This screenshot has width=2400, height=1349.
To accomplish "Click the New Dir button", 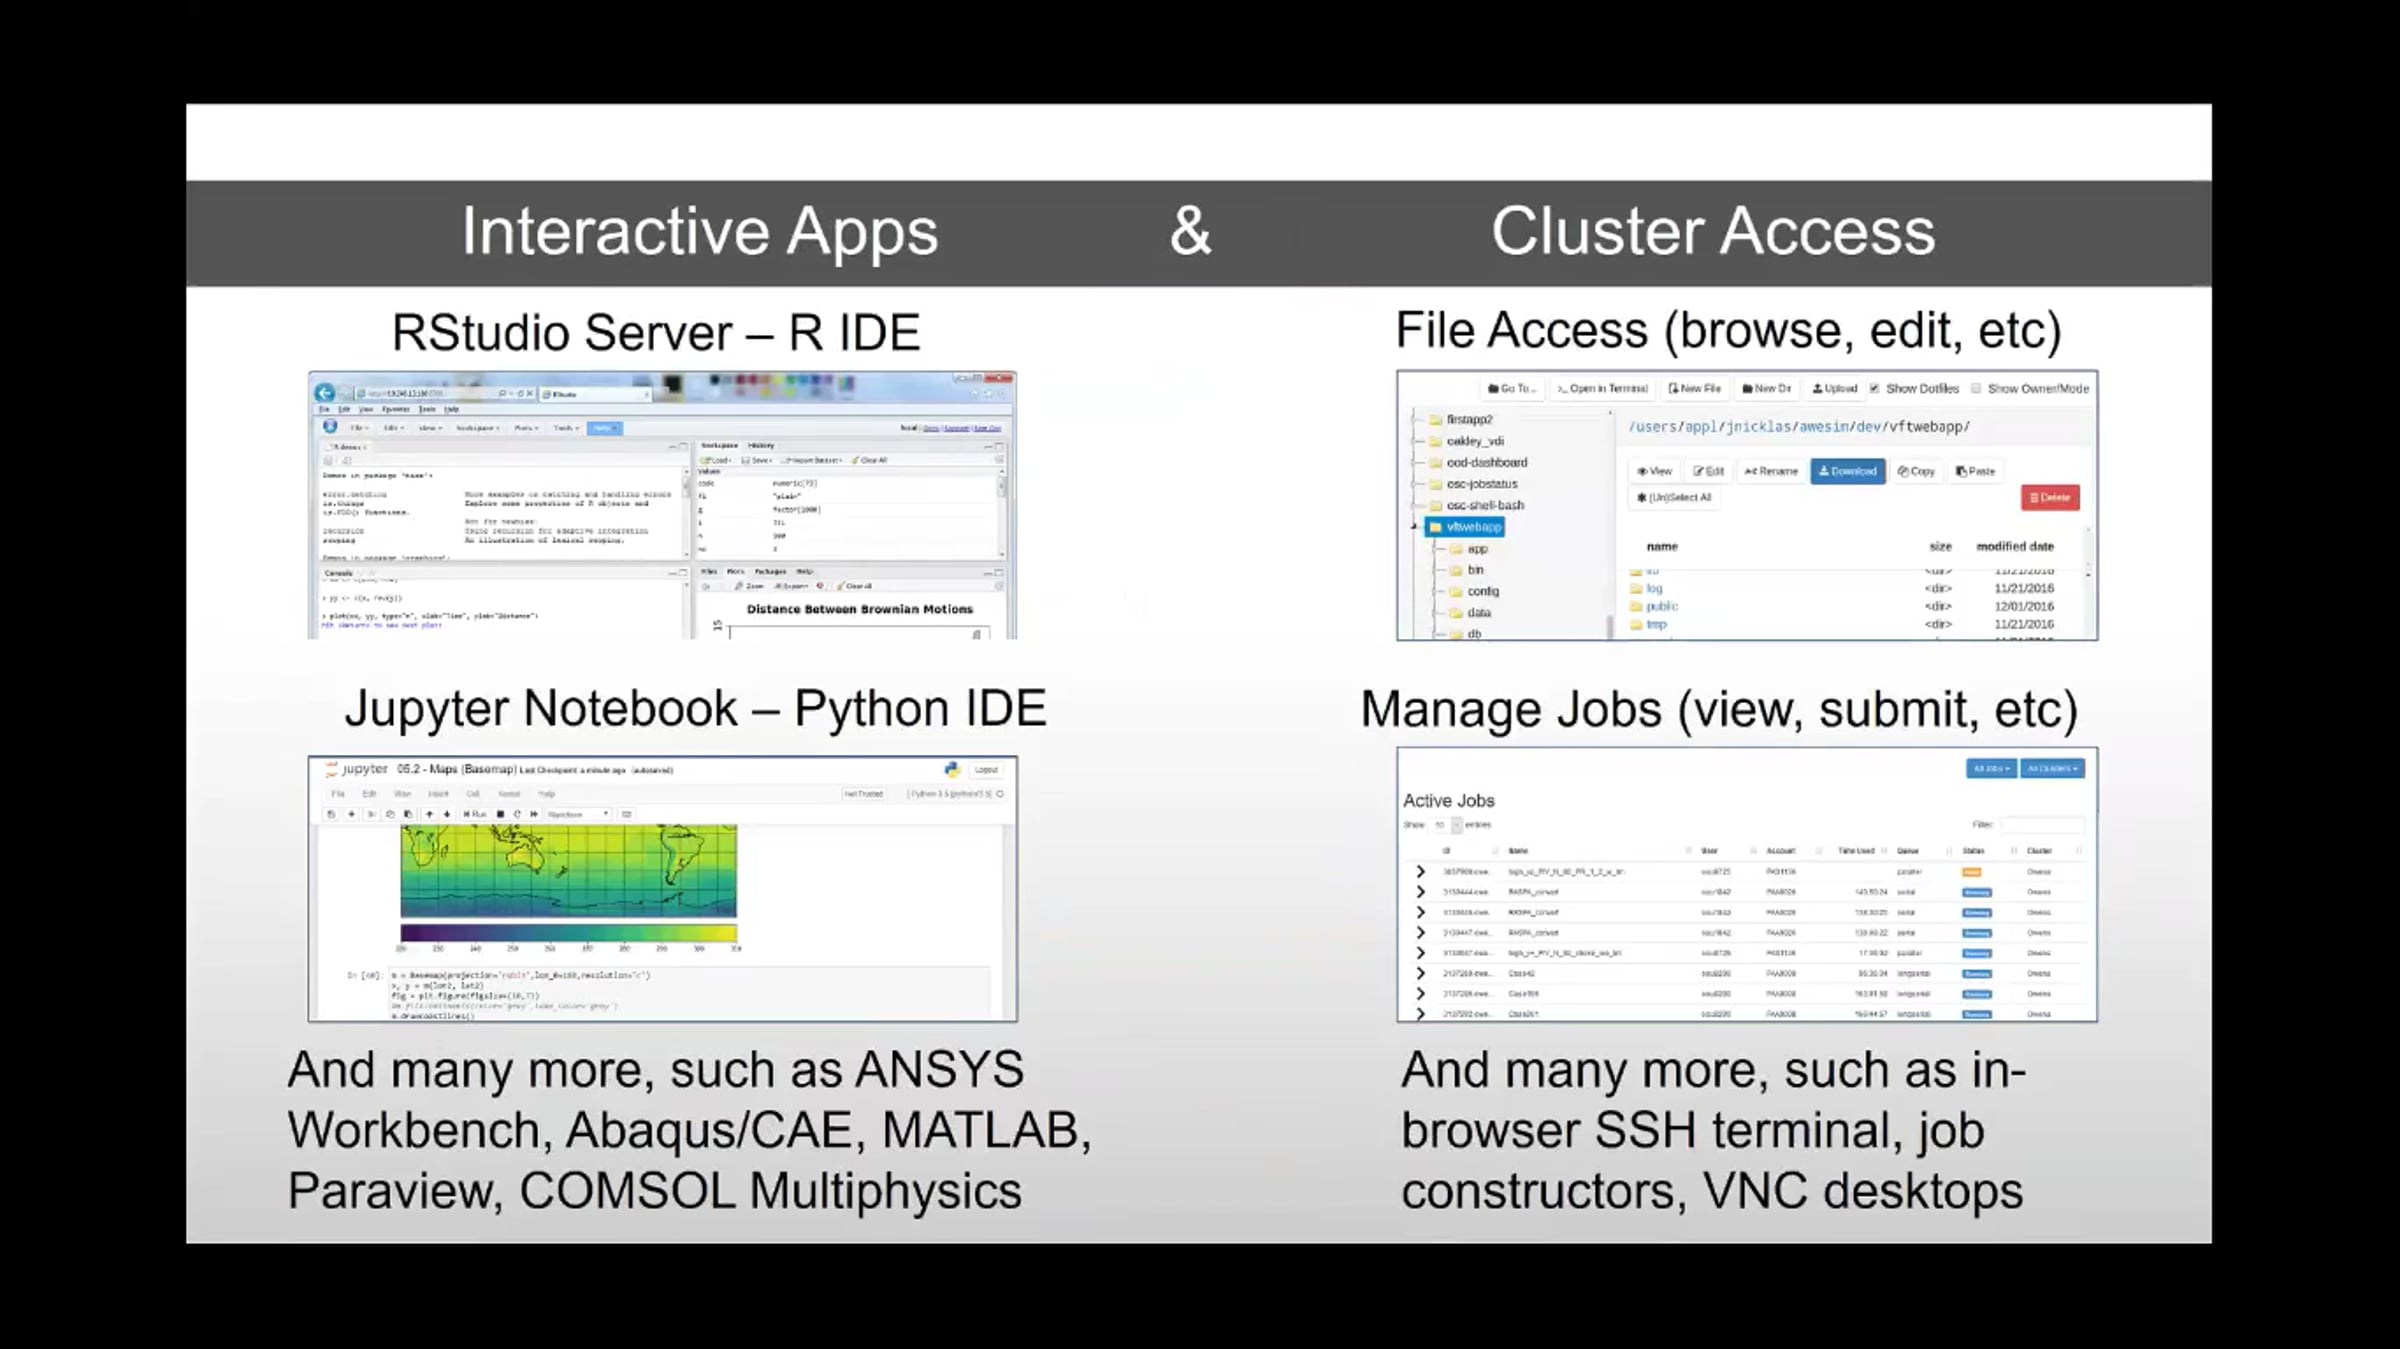I will (x=1766, y=388).
